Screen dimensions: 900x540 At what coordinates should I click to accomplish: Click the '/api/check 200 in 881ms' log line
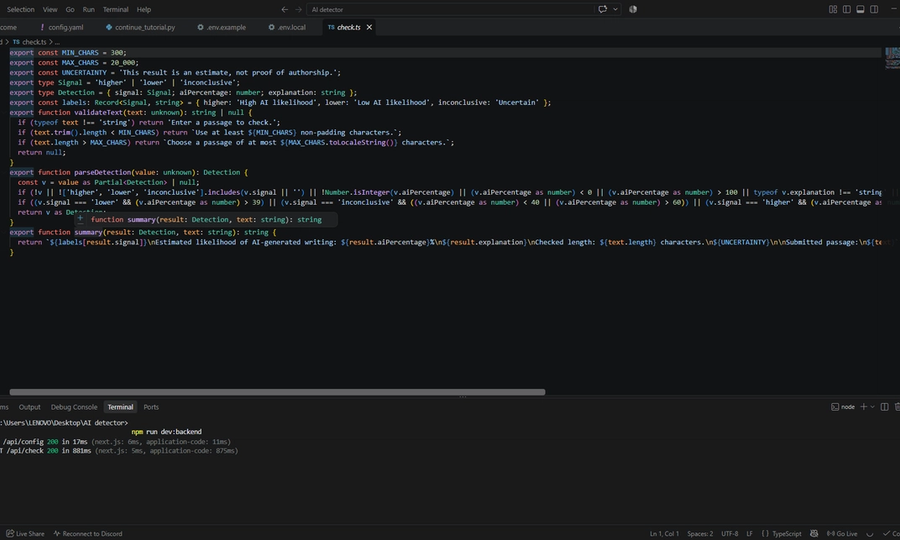click(119, 451)
